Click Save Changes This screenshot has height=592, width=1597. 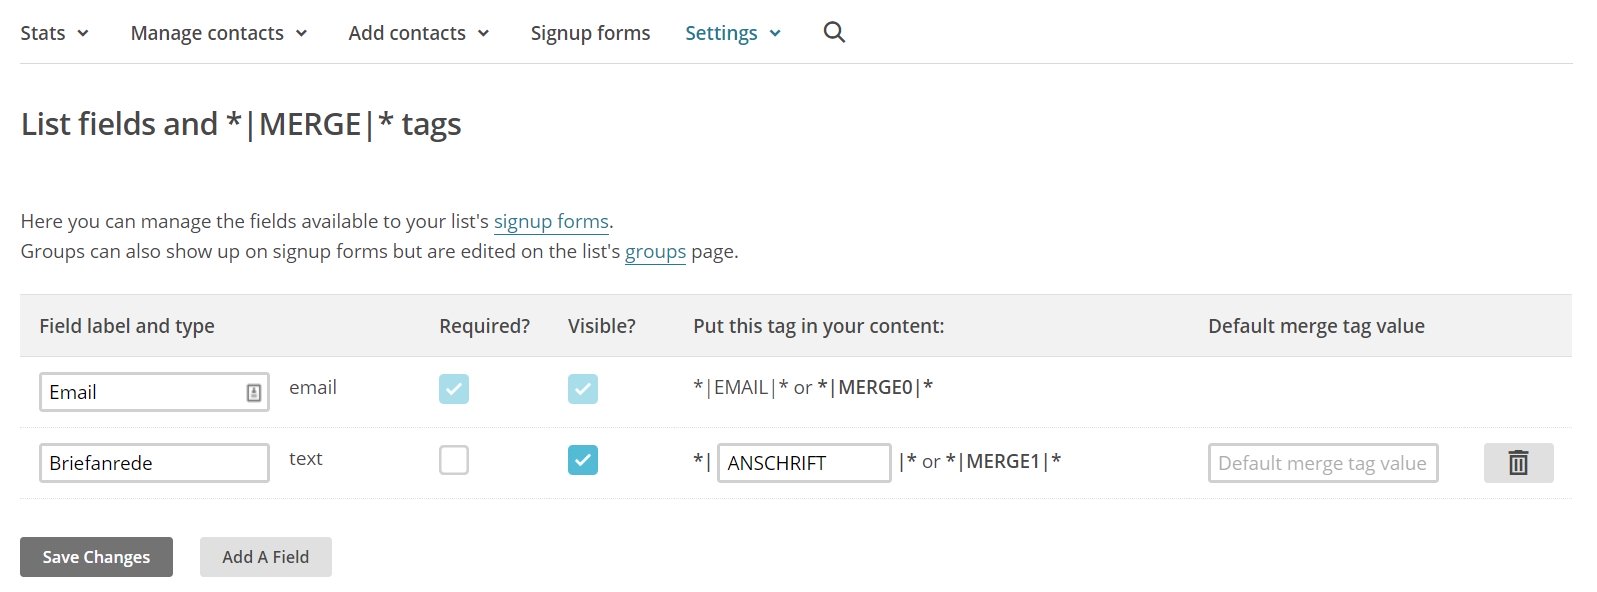(x=95, y=557)
